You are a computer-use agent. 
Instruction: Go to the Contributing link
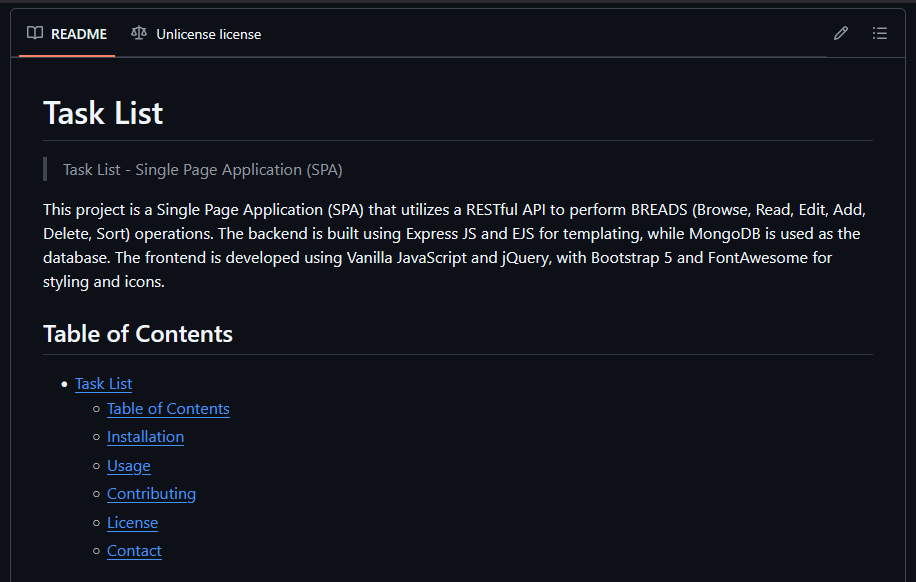(151, 494)
